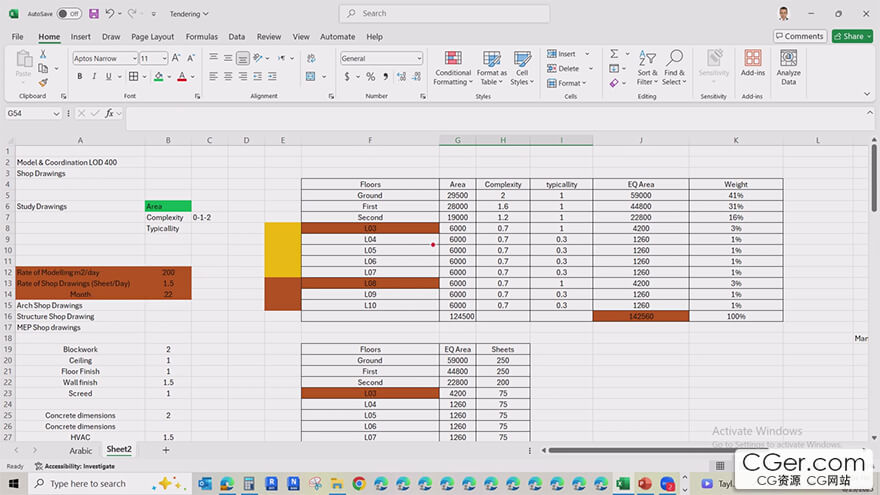Click the Percent Style icon
Screen dimensions: 880x495
(371, 76)
